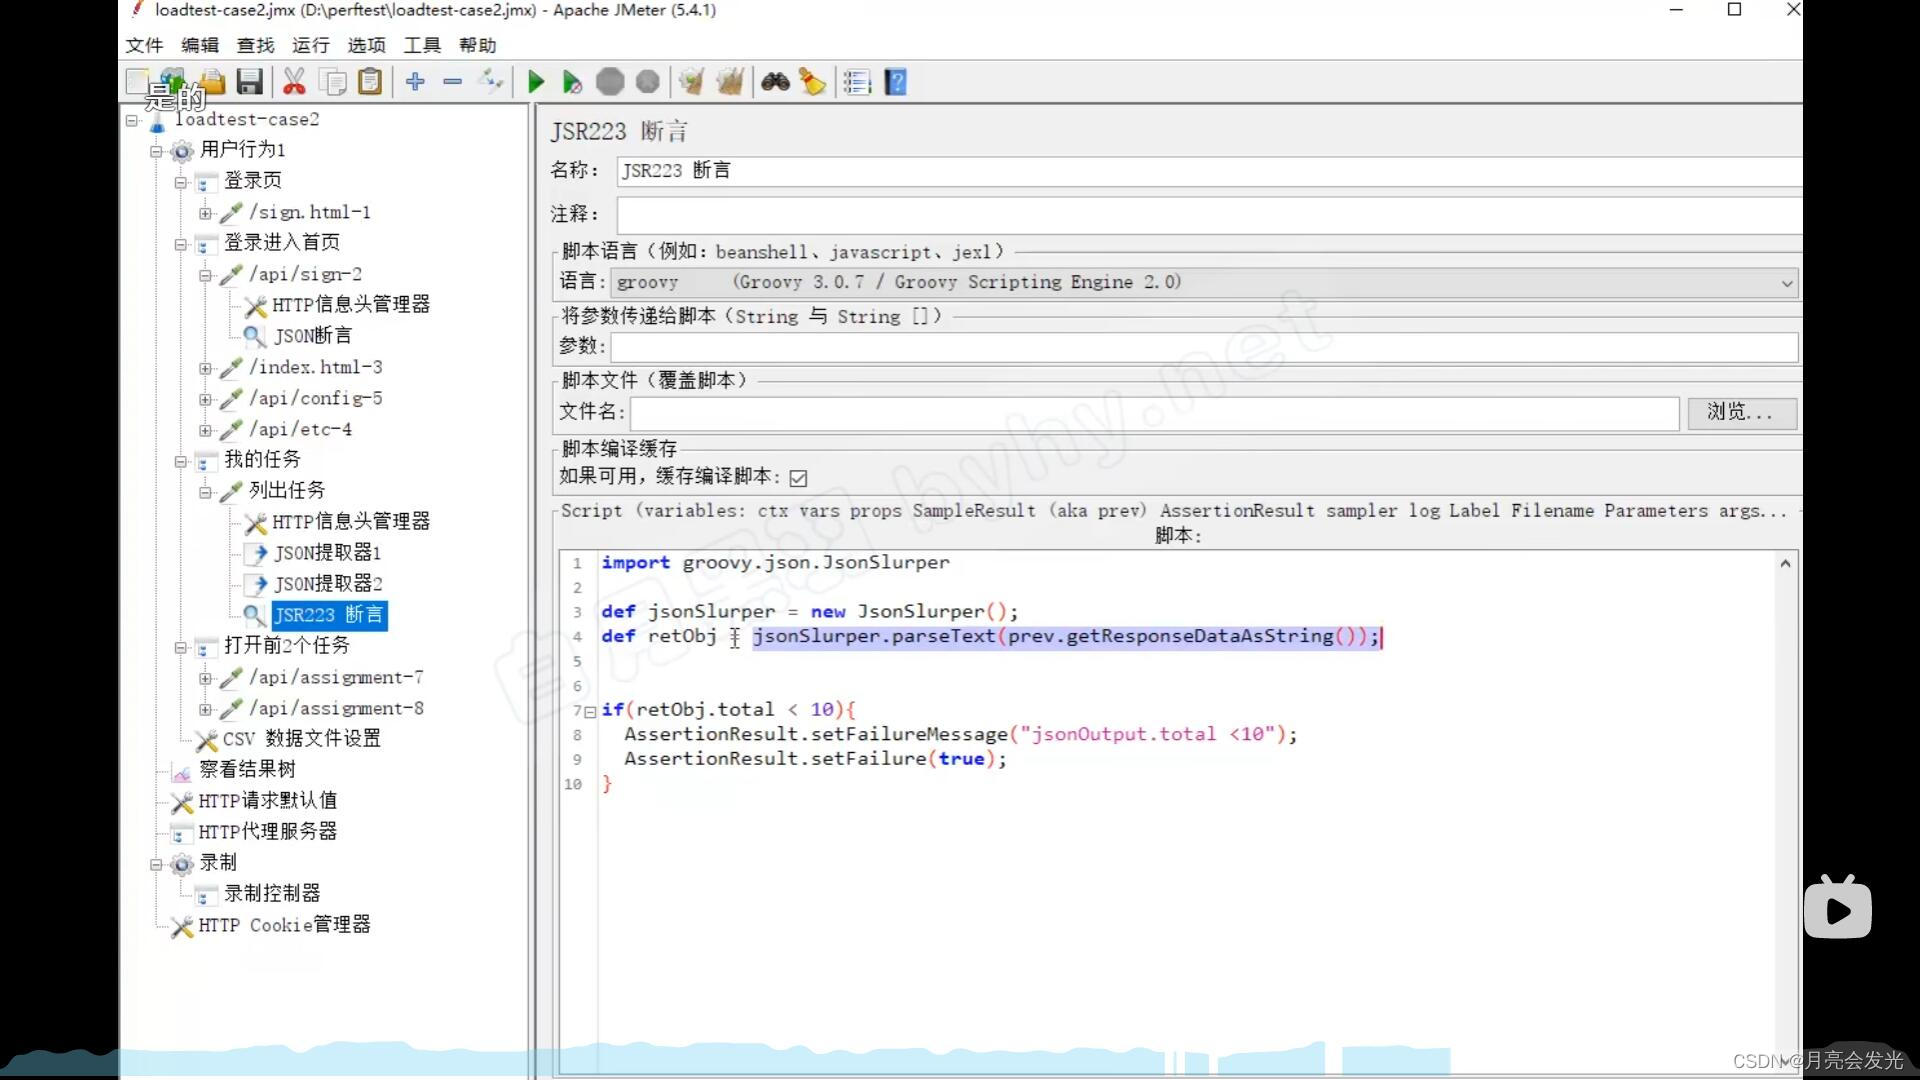Open the 工具 menu
The image size is (1920, 1080).
422,45
